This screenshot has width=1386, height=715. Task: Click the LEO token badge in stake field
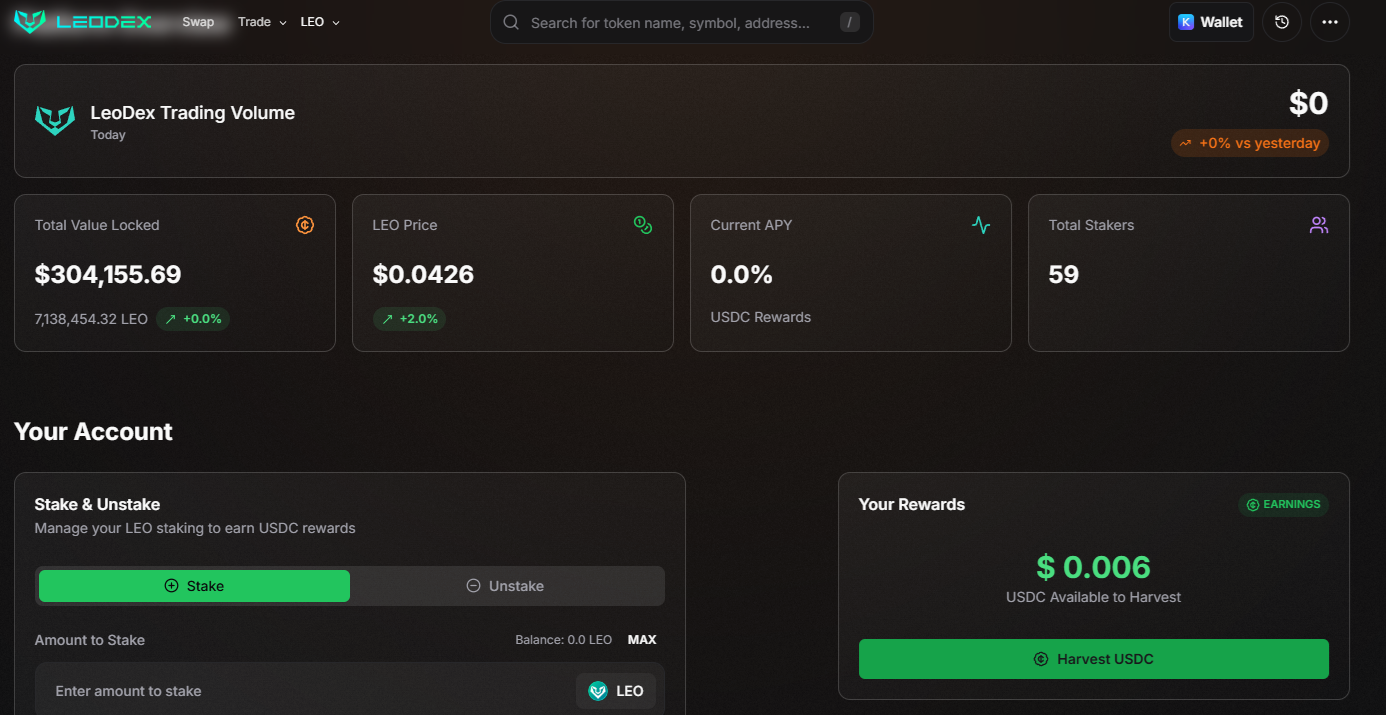click(616, 691)
